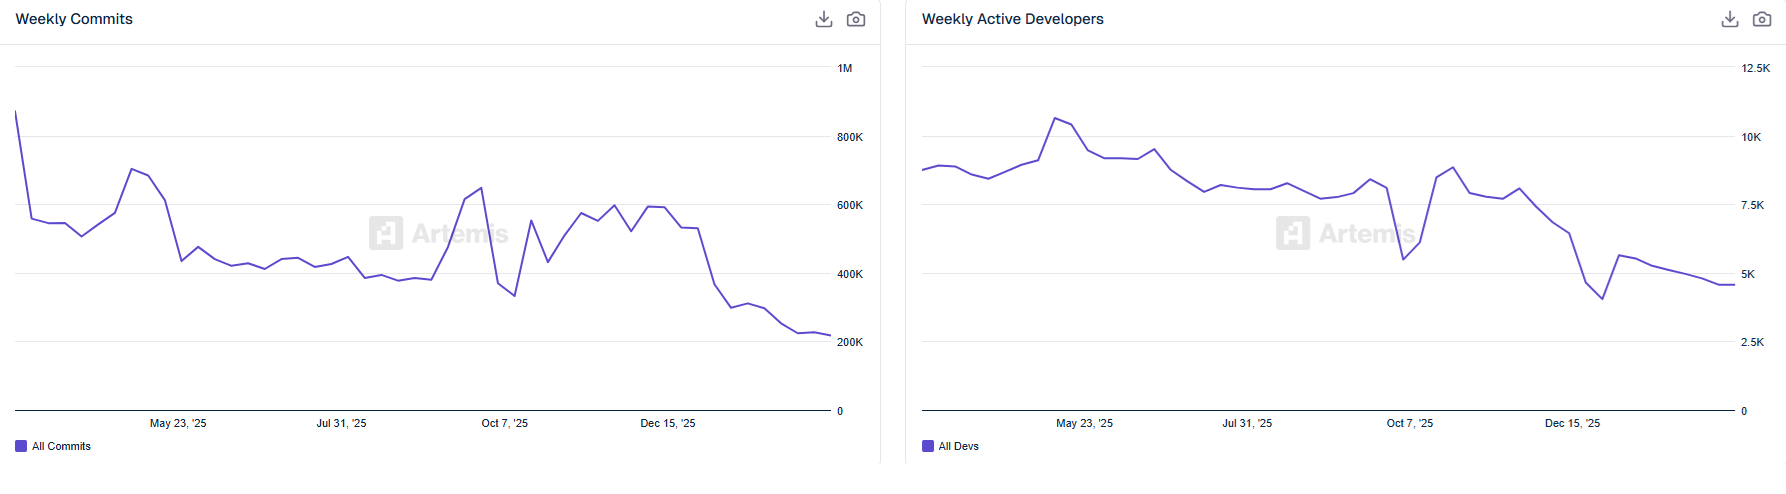Click May 23, '25 date on commits chart
This screenshot has width=1786, height=494.
coord(178,423)
